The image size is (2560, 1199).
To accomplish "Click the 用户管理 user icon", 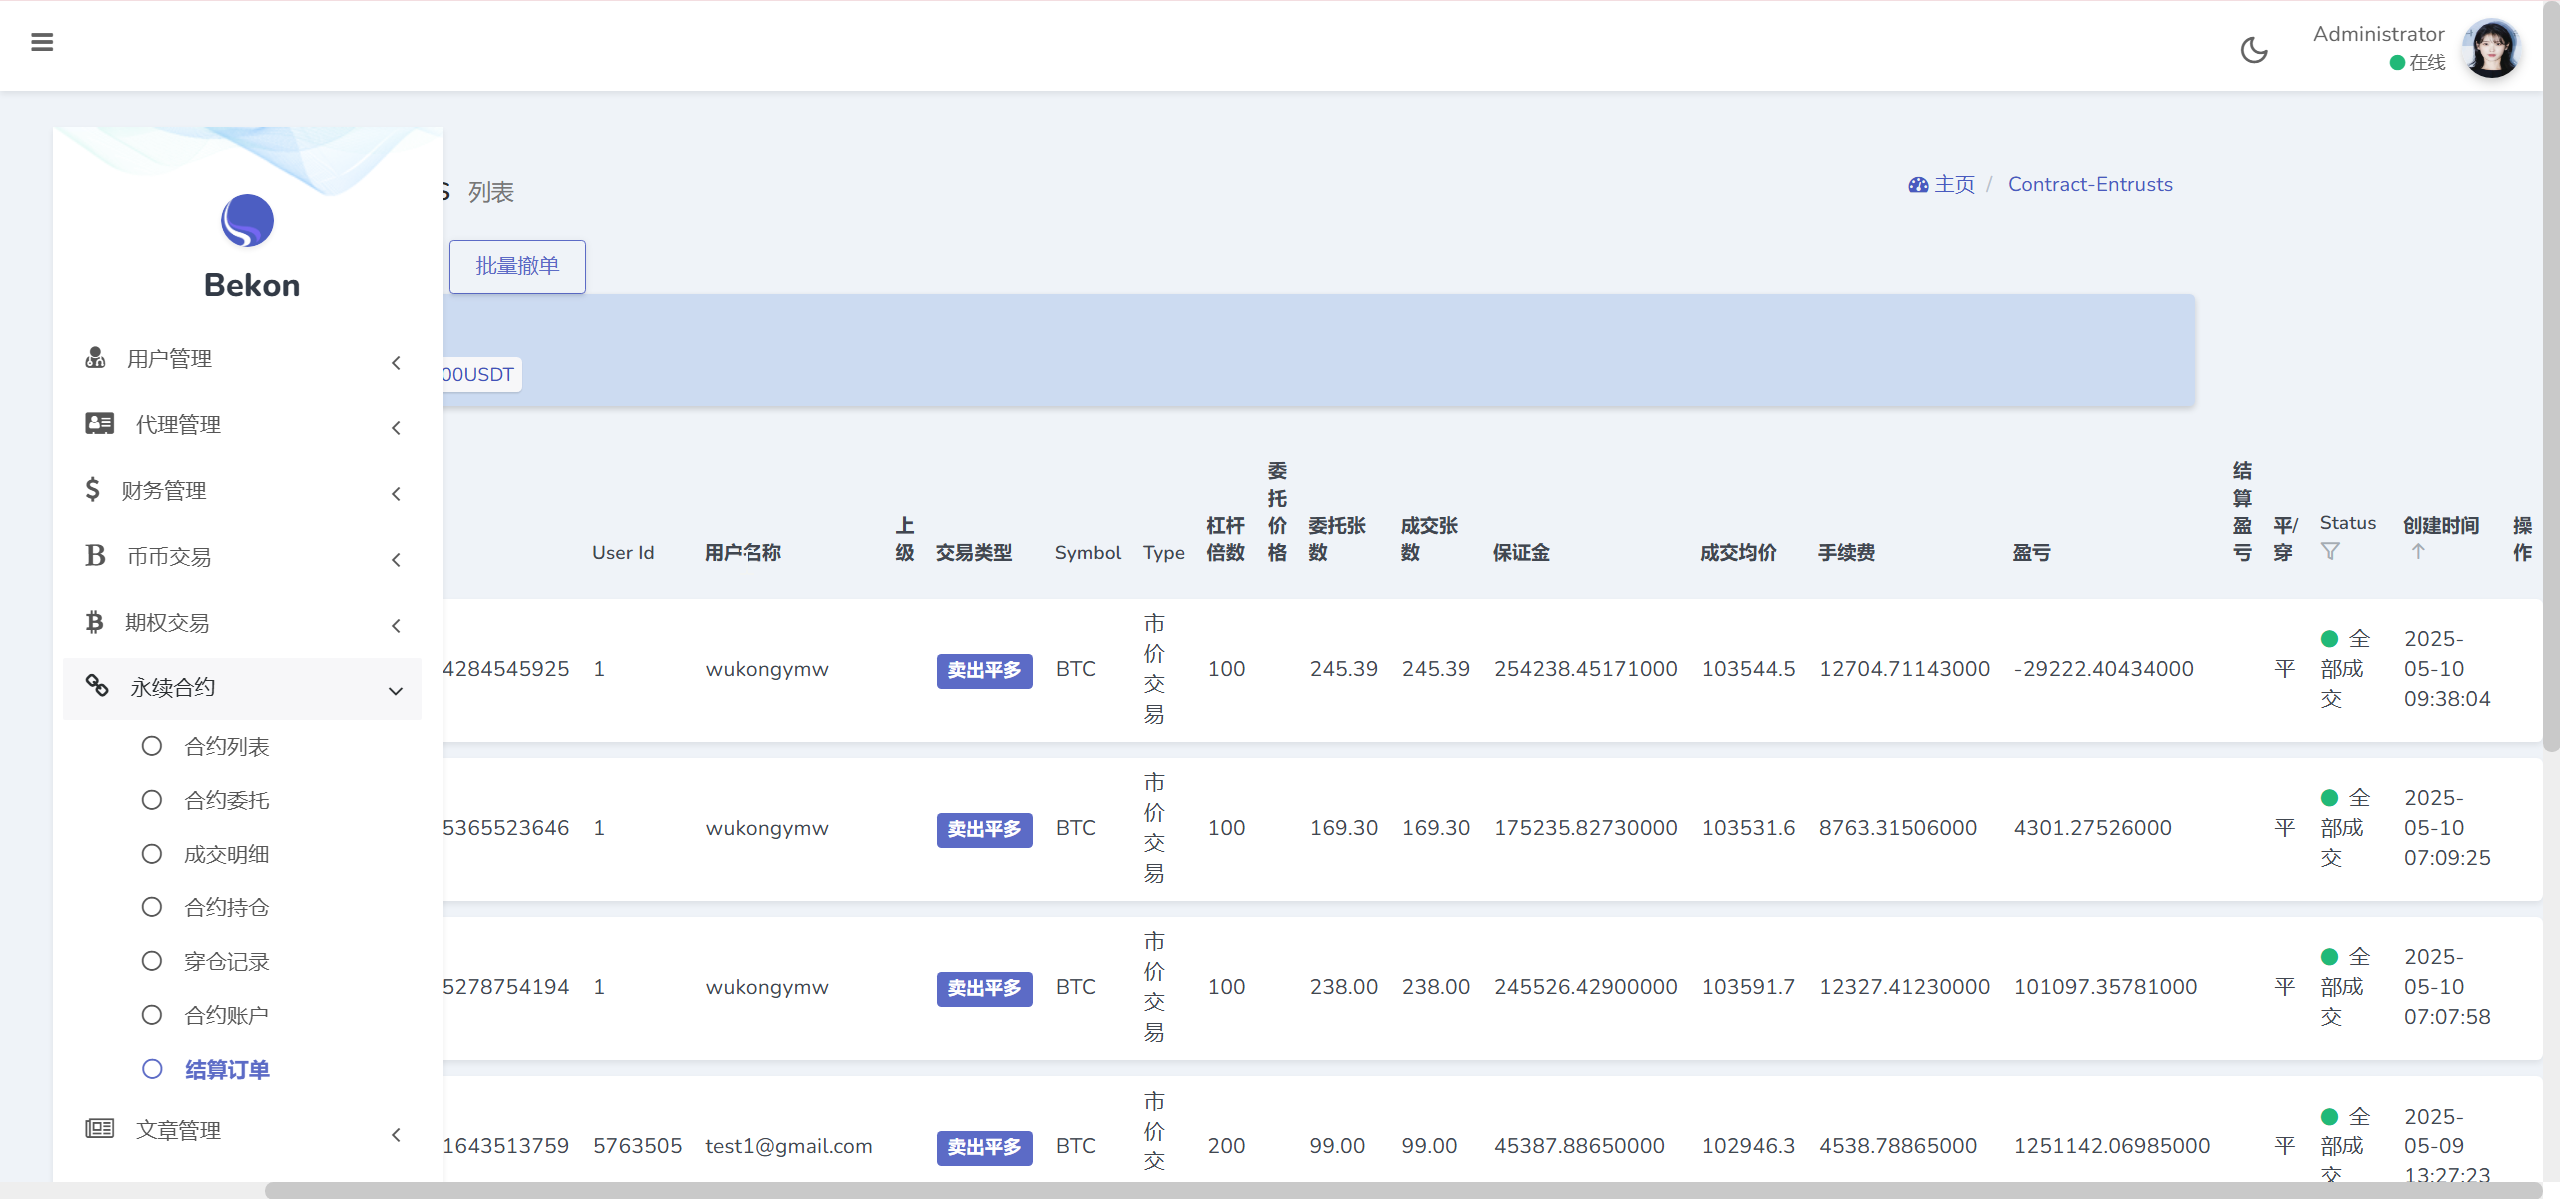I will click(x=95, y=358).
